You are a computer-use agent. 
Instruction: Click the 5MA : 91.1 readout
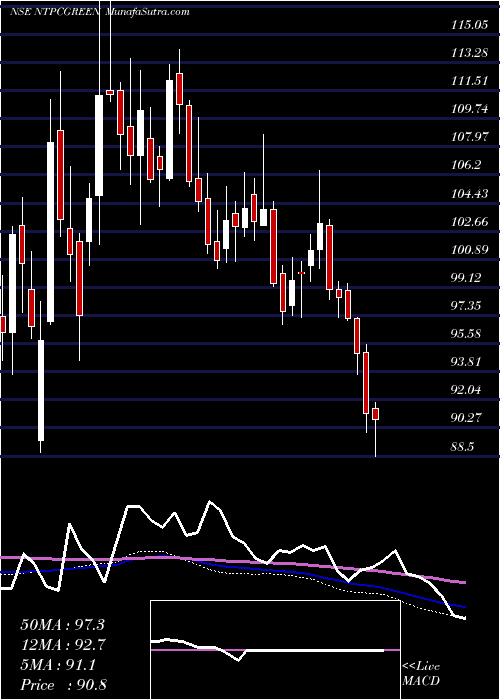[x=58, y=665]
